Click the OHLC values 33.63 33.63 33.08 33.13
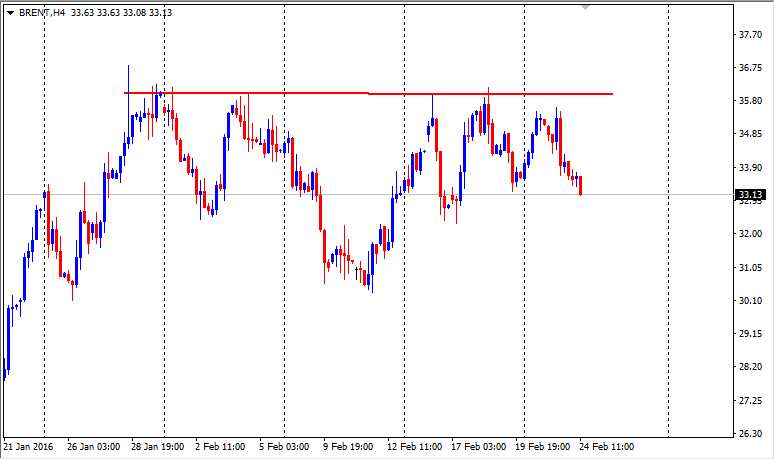The width and height of the screenshot is (775, 459). click(121, 12)
